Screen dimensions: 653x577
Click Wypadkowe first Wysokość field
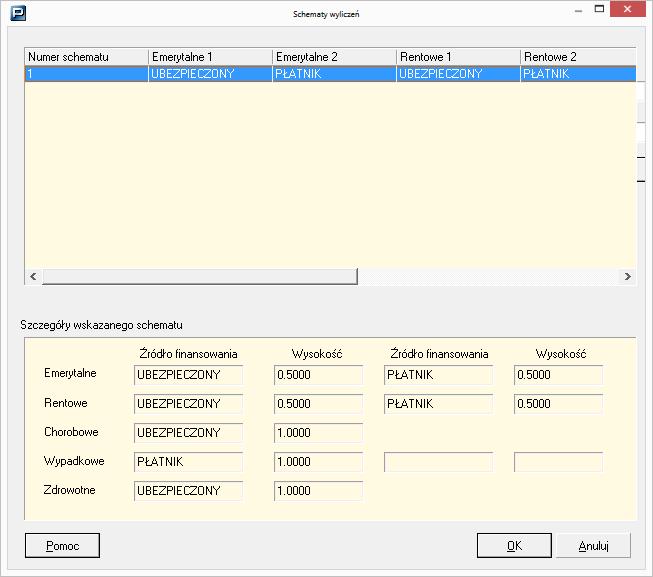click(x=318, y=462)
